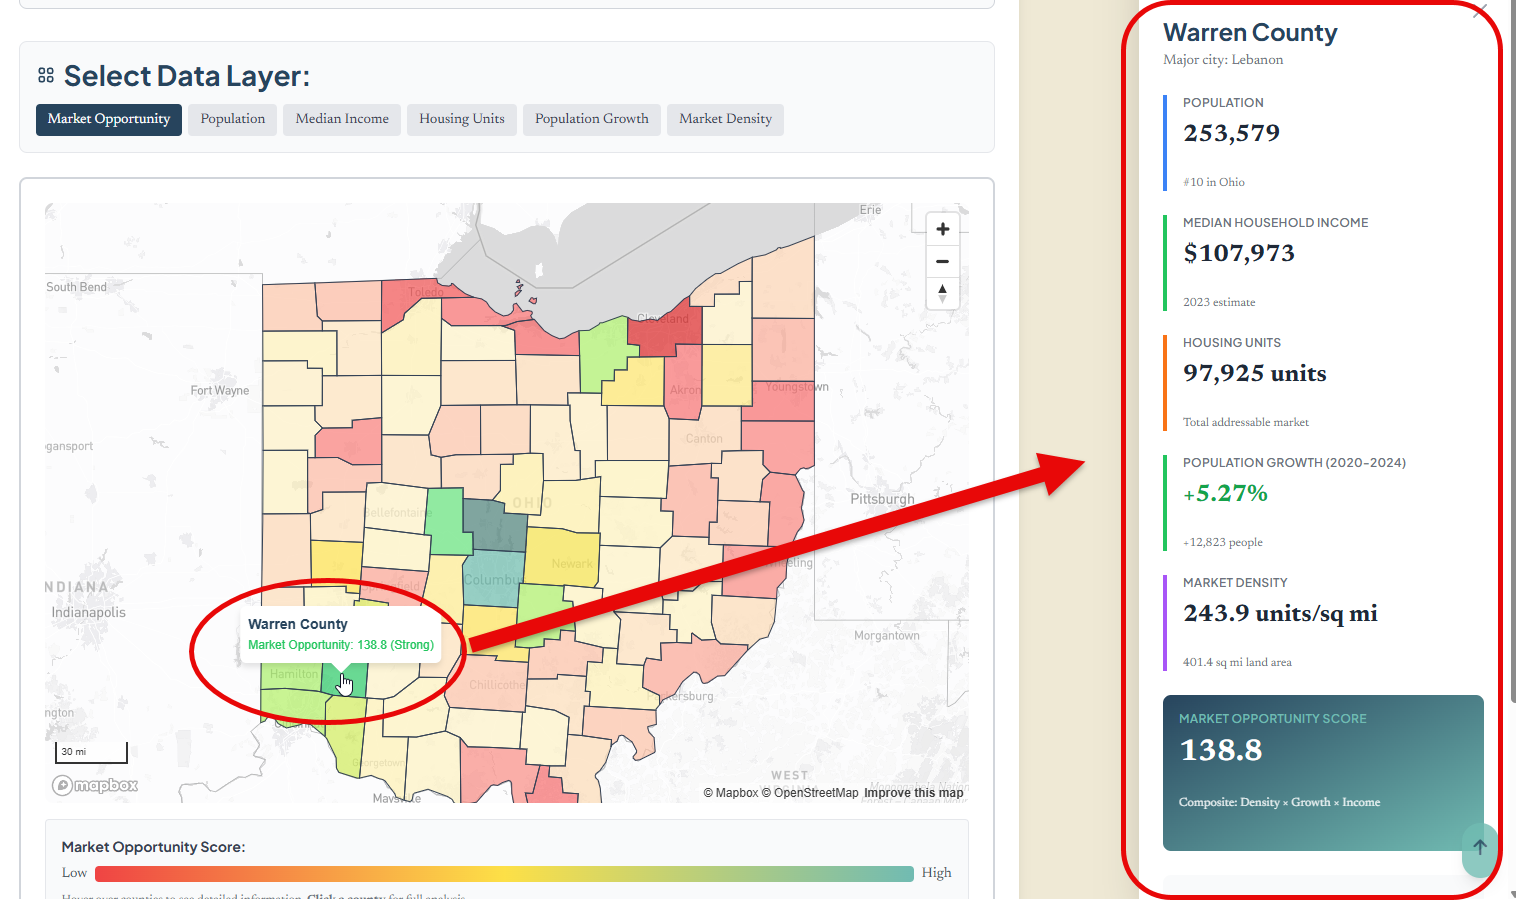Image resolution: width=1516 pixels, height=900 pixels.
Task: Select the teal county labeled Columbus
Action: pos(492,580)
